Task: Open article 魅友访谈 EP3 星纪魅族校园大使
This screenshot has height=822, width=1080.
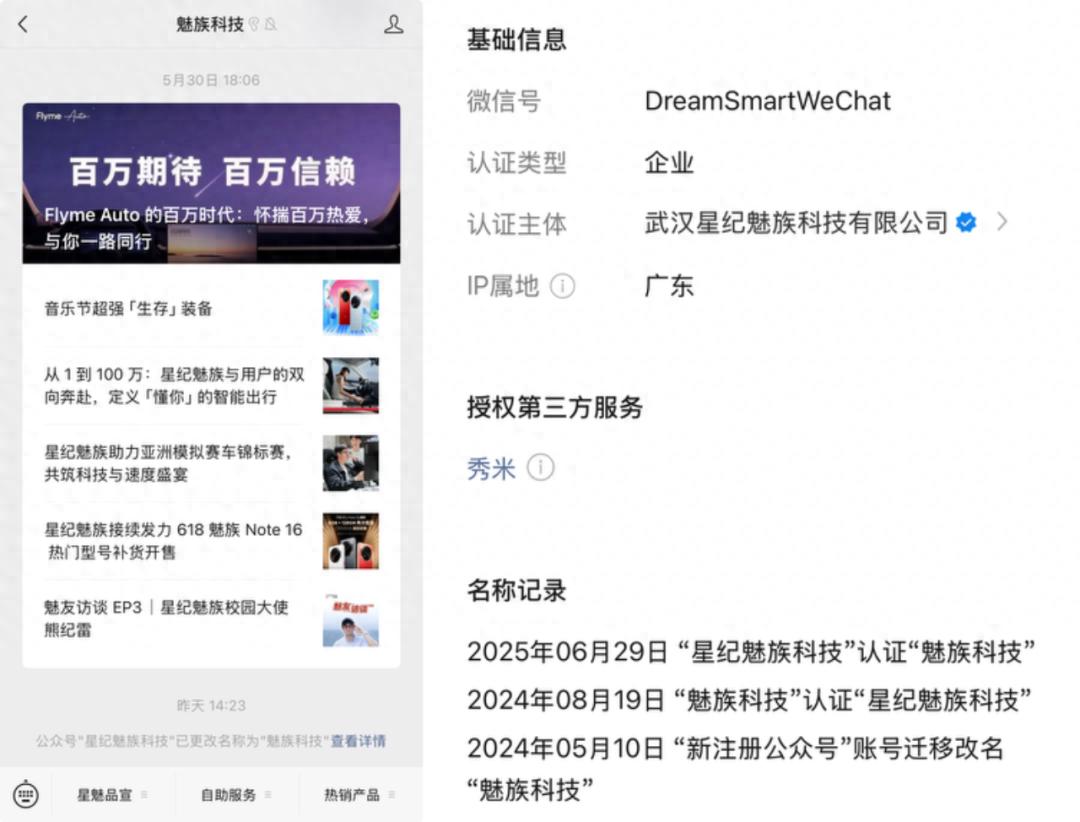Action: [211, 619]
